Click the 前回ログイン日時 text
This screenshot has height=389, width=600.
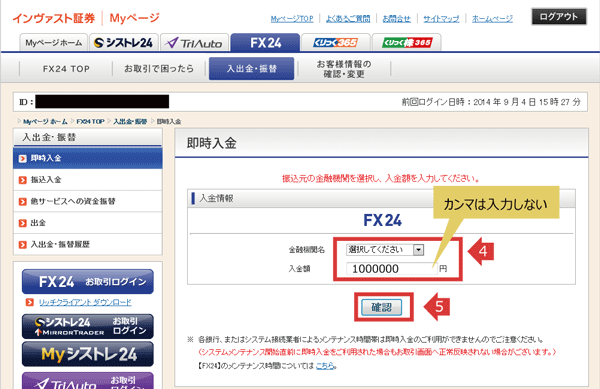tap(491, 102)
